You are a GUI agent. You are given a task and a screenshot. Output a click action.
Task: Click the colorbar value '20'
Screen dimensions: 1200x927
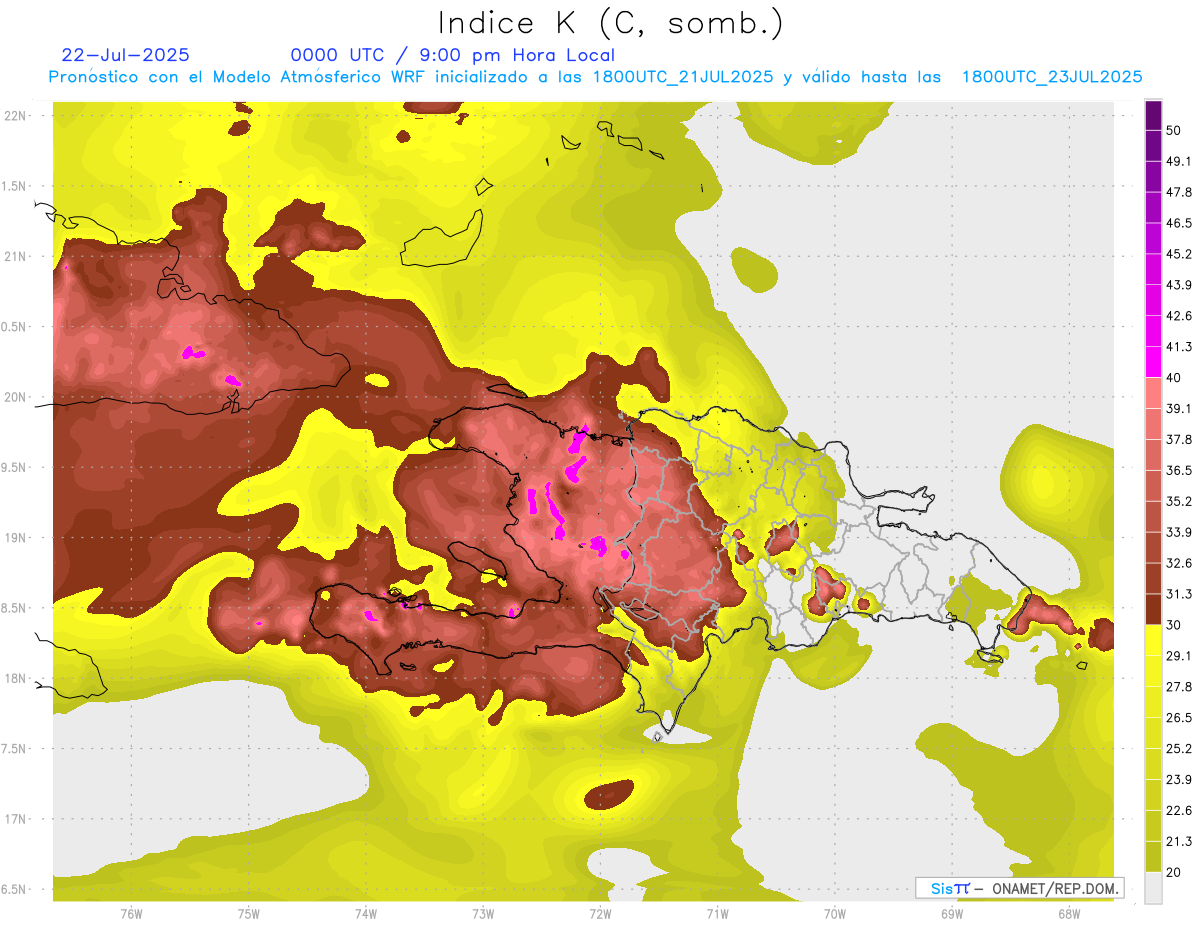1174,872
